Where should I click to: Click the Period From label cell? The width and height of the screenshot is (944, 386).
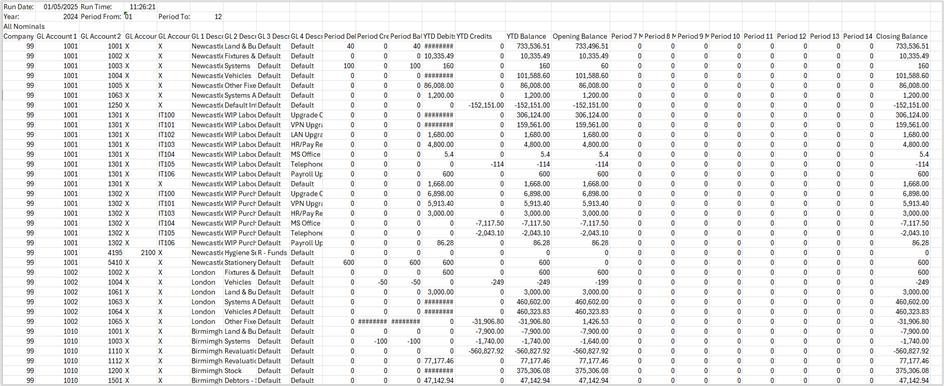tap(101, 17)
